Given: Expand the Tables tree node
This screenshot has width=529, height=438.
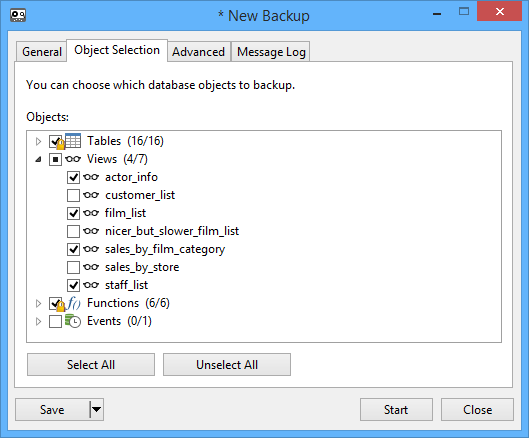Looking at the screenshot, I should (x=38, y=141).
